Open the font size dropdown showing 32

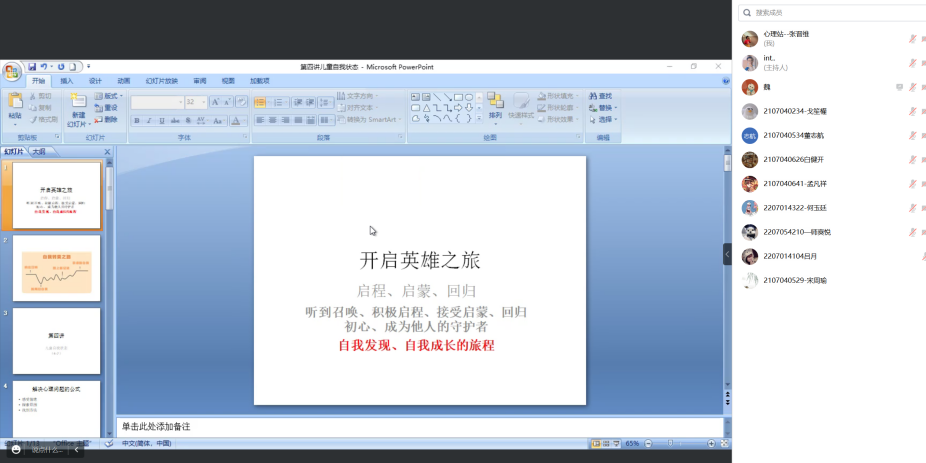point(203,102)
